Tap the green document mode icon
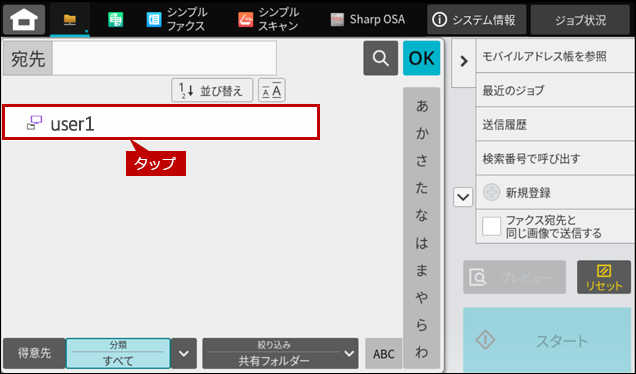Viewport: 636px width, 374px height. click(116, 19)
